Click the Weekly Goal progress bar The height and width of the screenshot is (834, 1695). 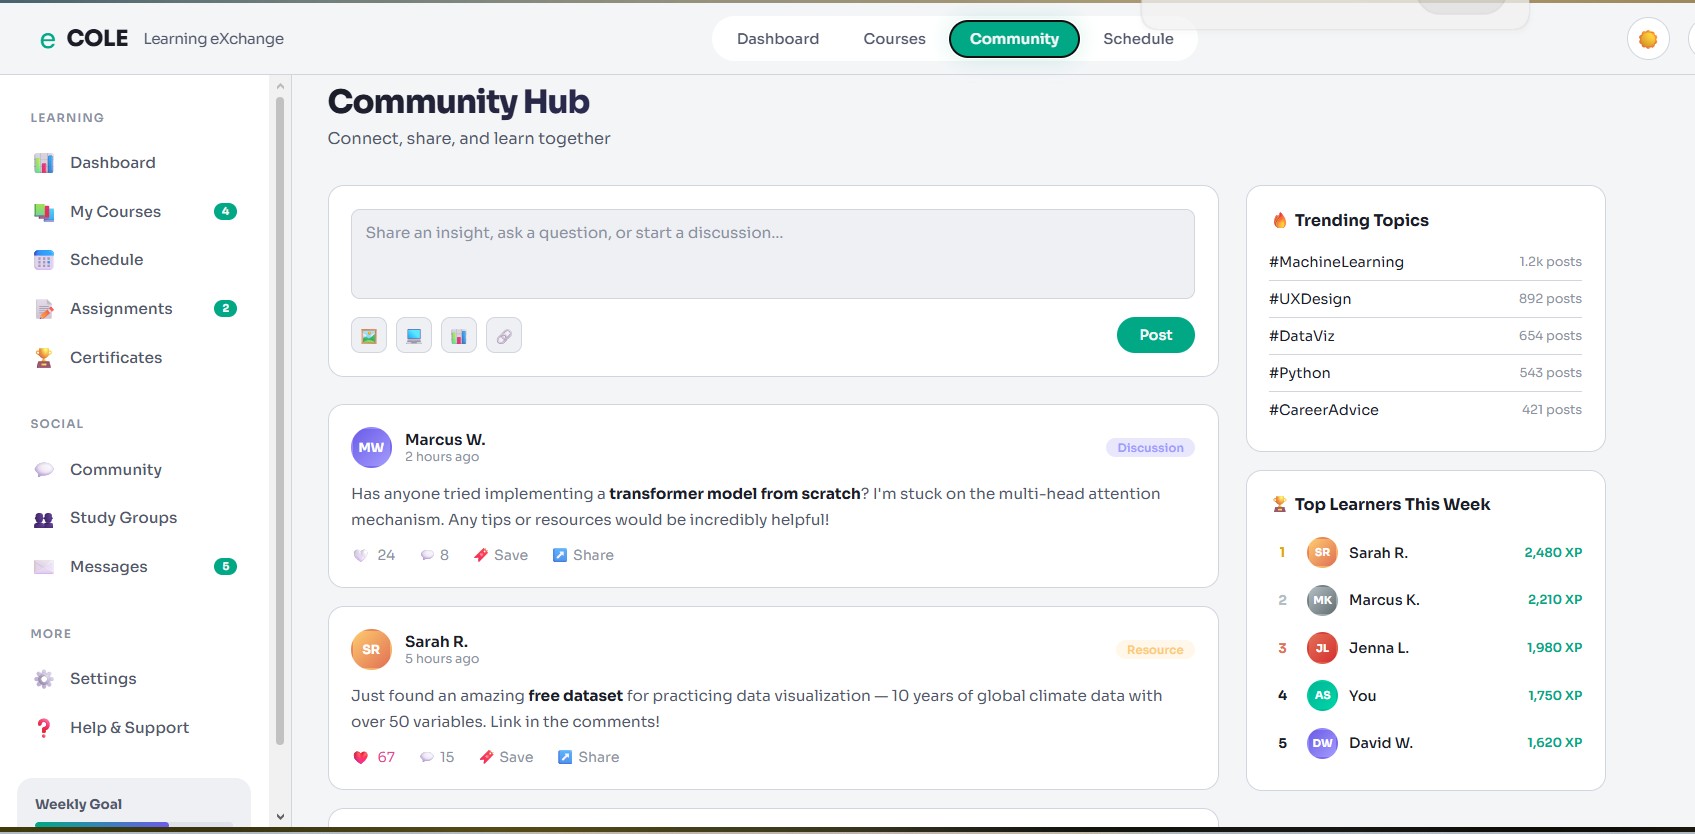coord(134,825)
